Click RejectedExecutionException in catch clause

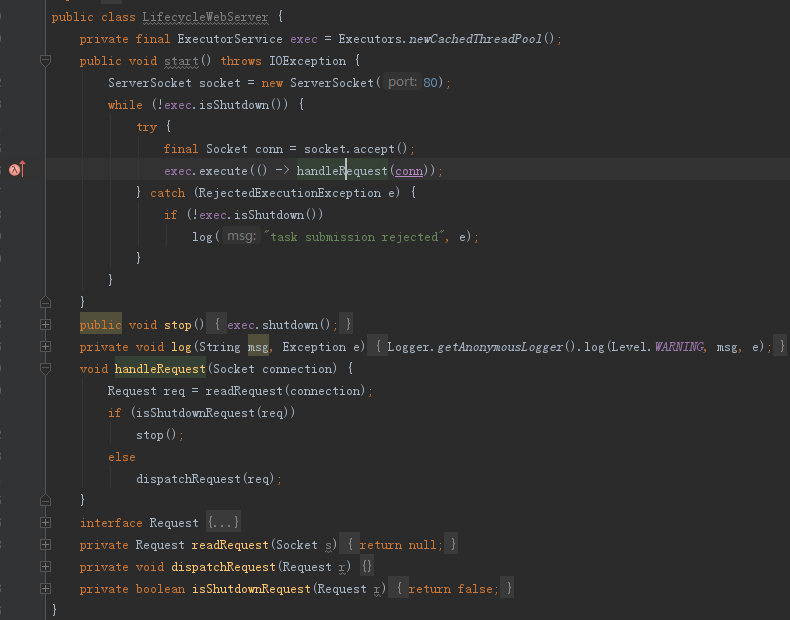click(x=290, y=193)
